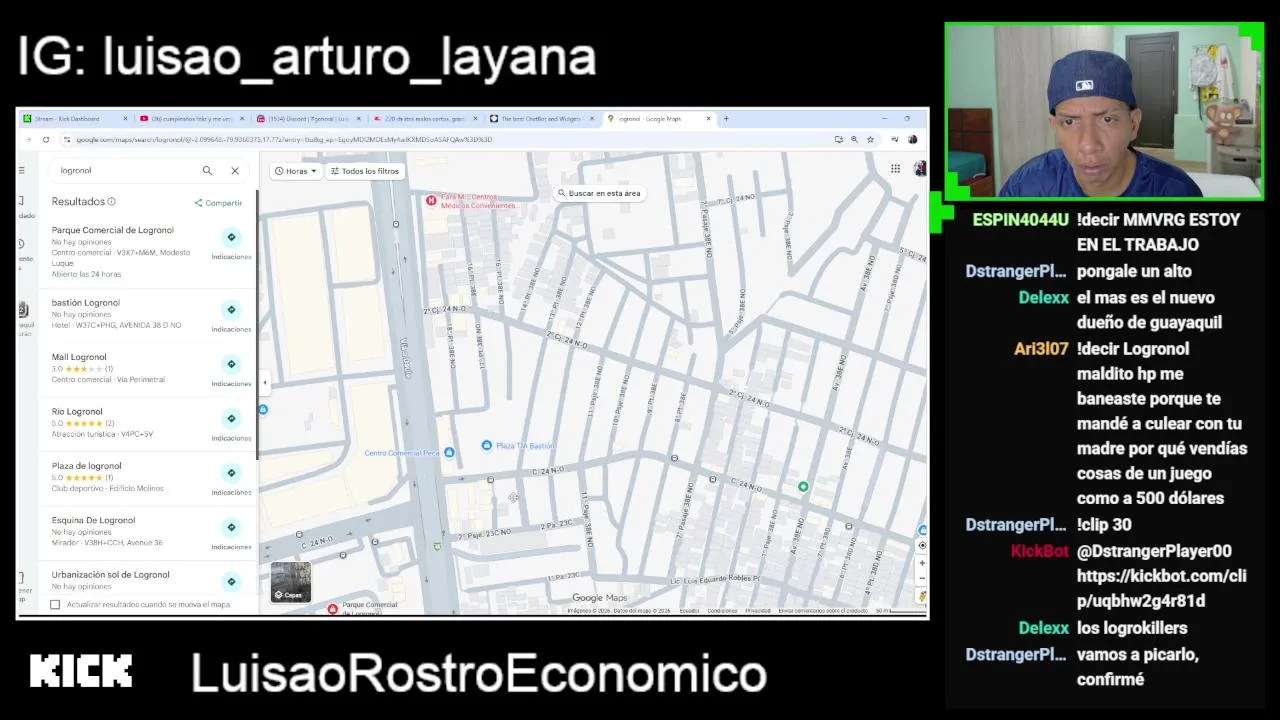Click 'KickBot' username in chat
The height and width of the screenshot is (720, 1280).
[1040, 551]
